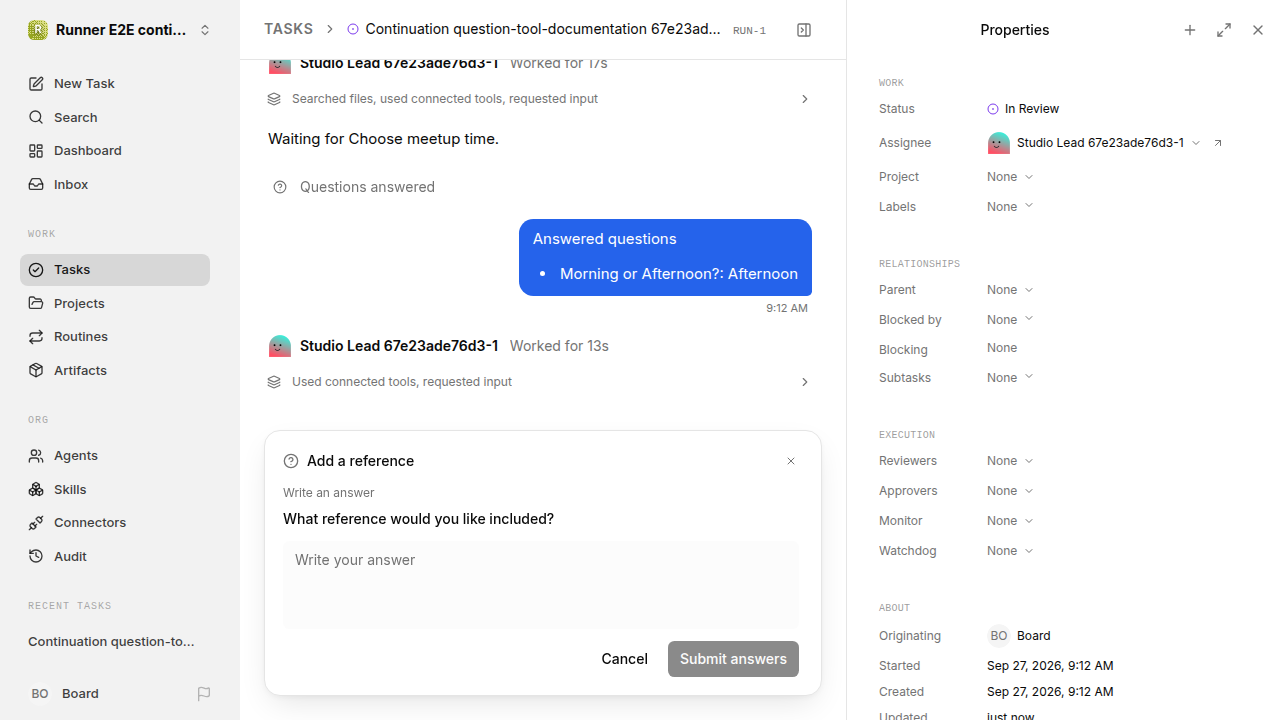Open the Monitor None dropdown
This screenshot has height=720, width=1280.
[1010, 521]
